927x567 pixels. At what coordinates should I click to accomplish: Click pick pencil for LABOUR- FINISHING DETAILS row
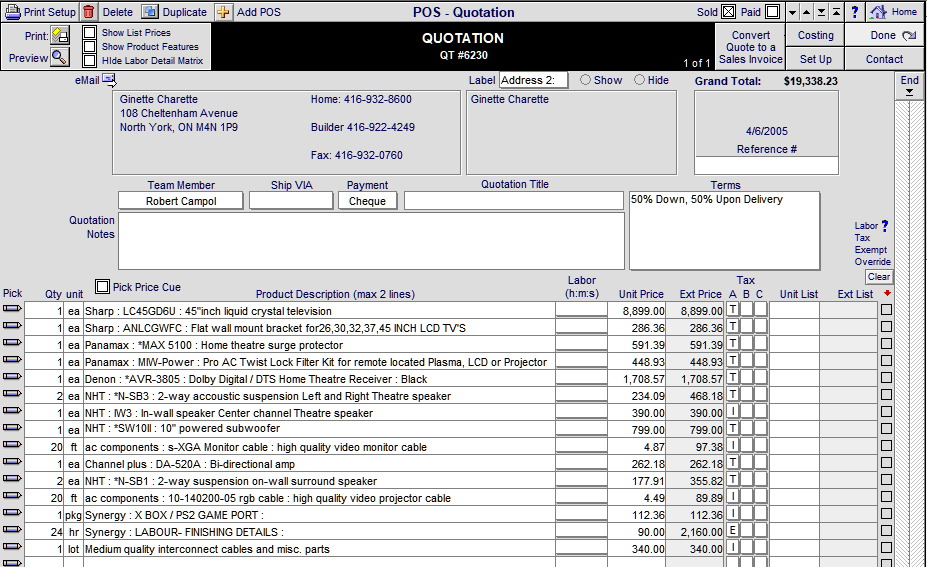click(x=12, y=529)
